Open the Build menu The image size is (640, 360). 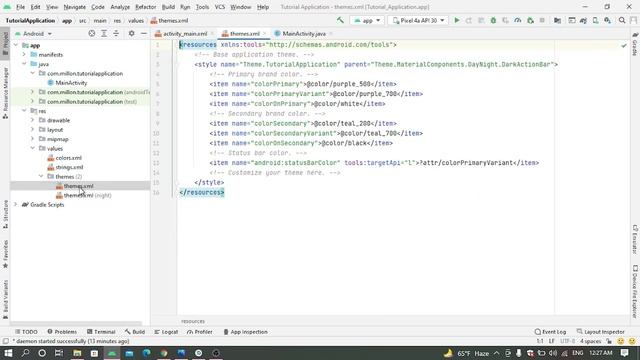click(x=168, y=7)
